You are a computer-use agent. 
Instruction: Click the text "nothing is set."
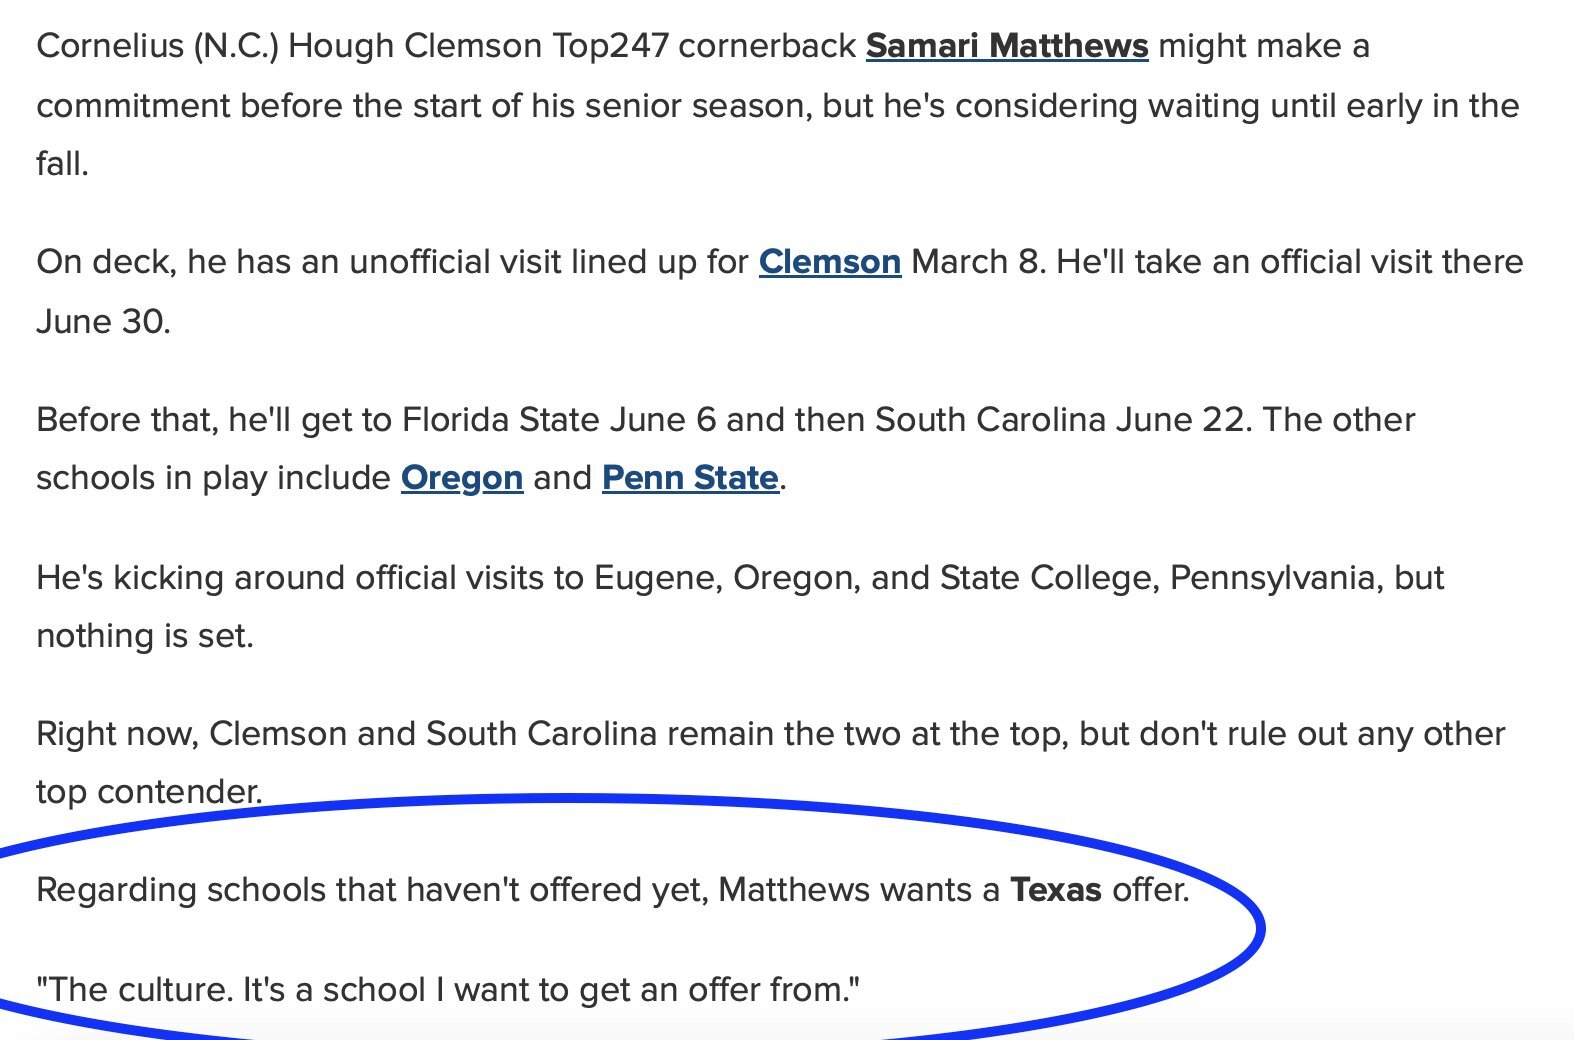[x=145, y=636]
